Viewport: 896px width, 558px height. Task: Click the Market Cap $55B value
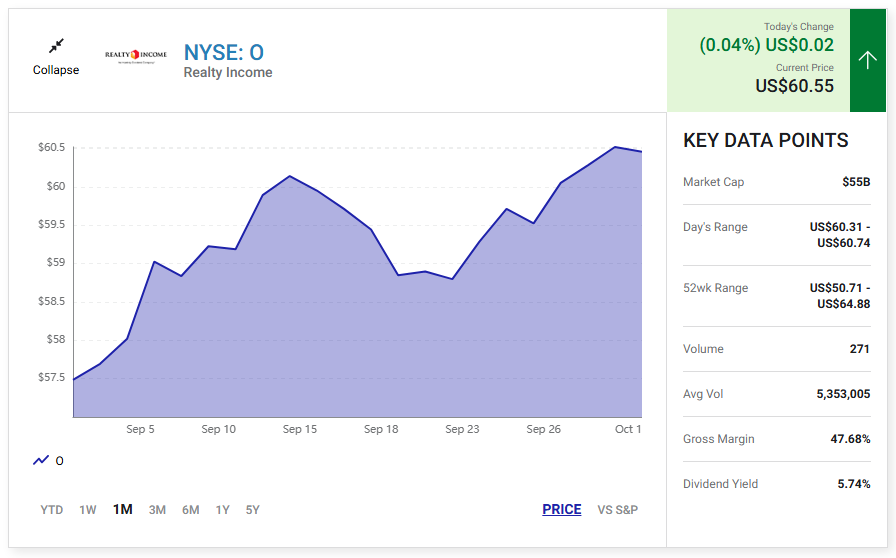[x=856, y=182]
